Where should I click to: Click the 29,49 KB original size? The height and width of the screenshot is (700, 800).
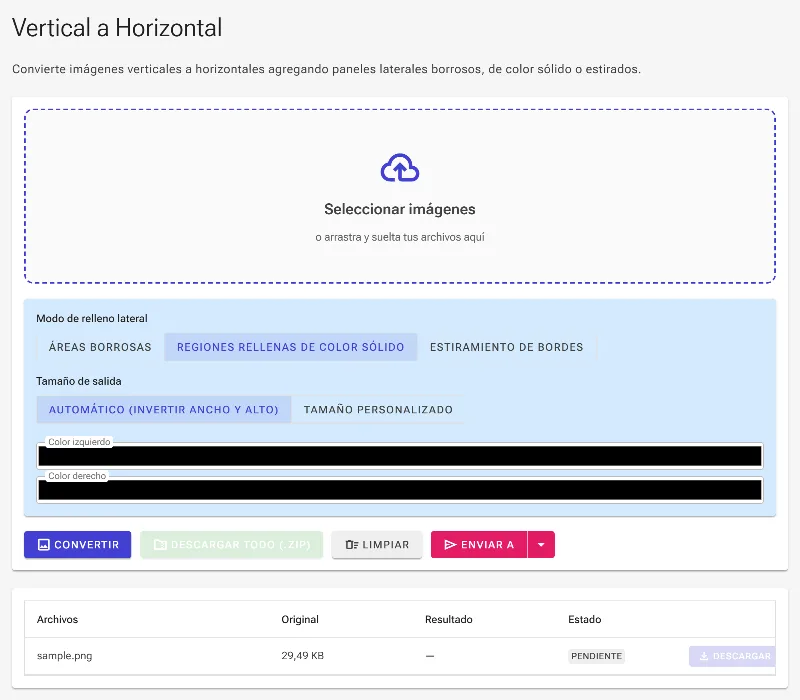point(303,656)
